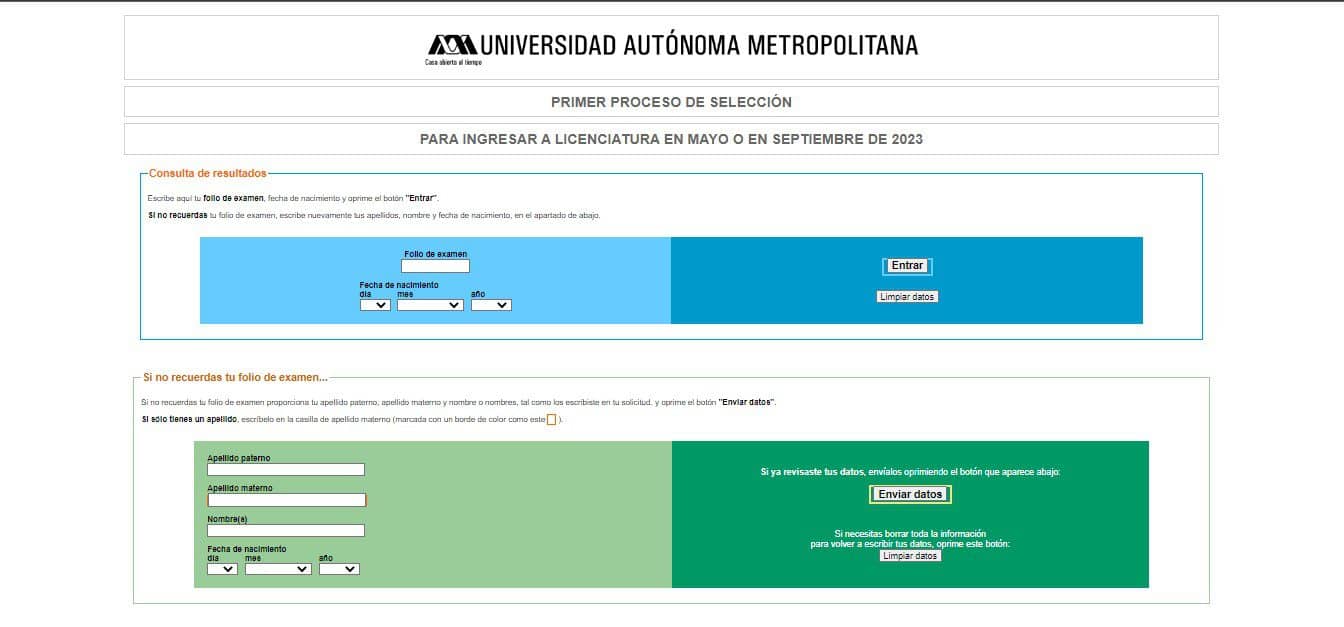Click the UAM university logo
Image resolution: width=1344 pixels, height=627 pixels.
click(672, 47)
